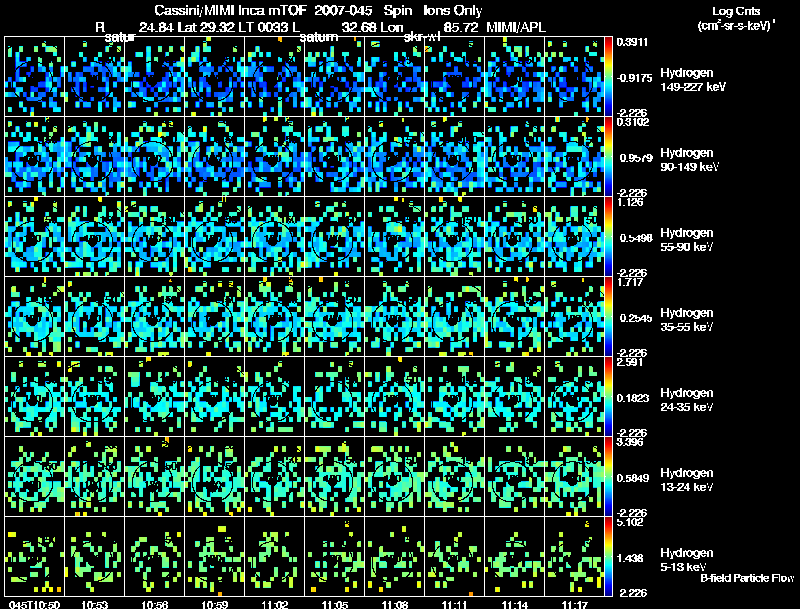Click the Hydrogen 149-227 keV panel at 10:50
Image resolution: width=800 pixels, height=609 pixels.
[x=35, y=76]
